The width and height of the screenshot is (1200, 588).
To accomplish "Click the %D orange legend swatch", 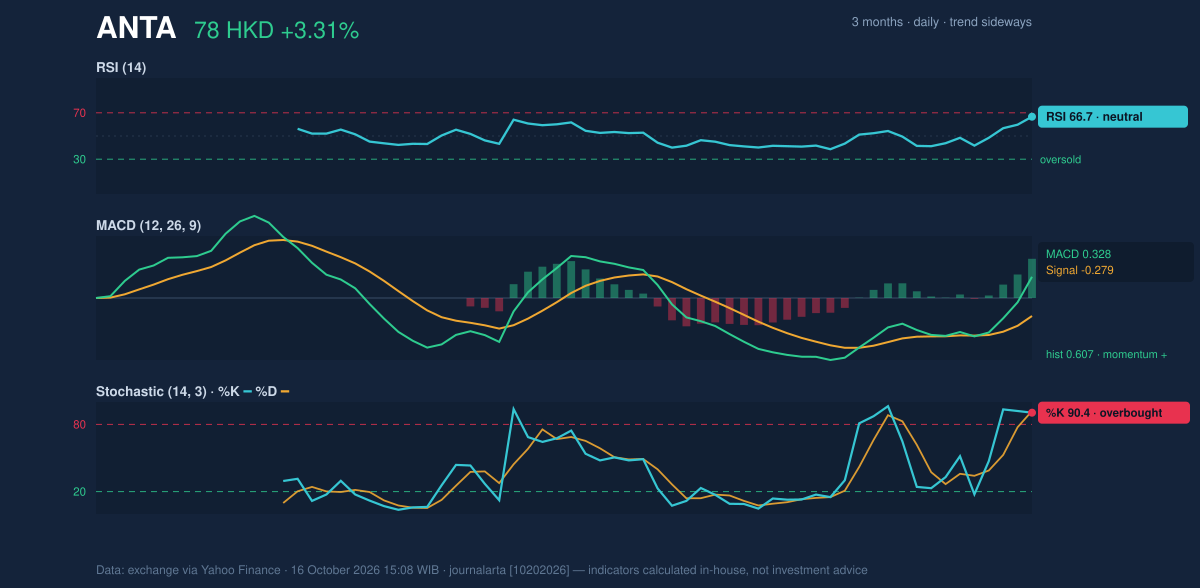I will pyautogui.click(x=285, y=391).
